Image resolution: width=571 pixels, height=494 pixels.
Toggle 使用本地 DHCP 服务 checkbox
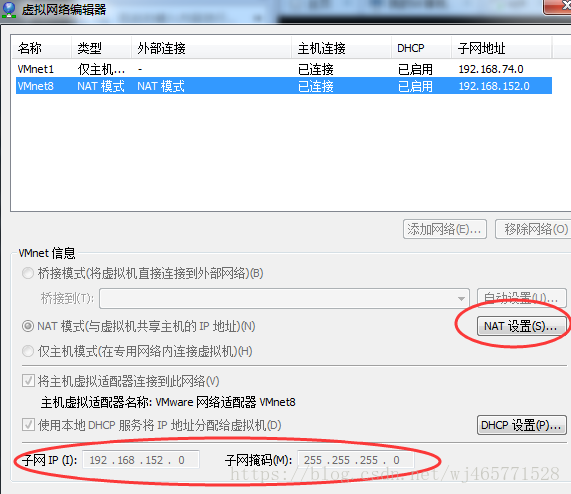click(x=28, y=425)
